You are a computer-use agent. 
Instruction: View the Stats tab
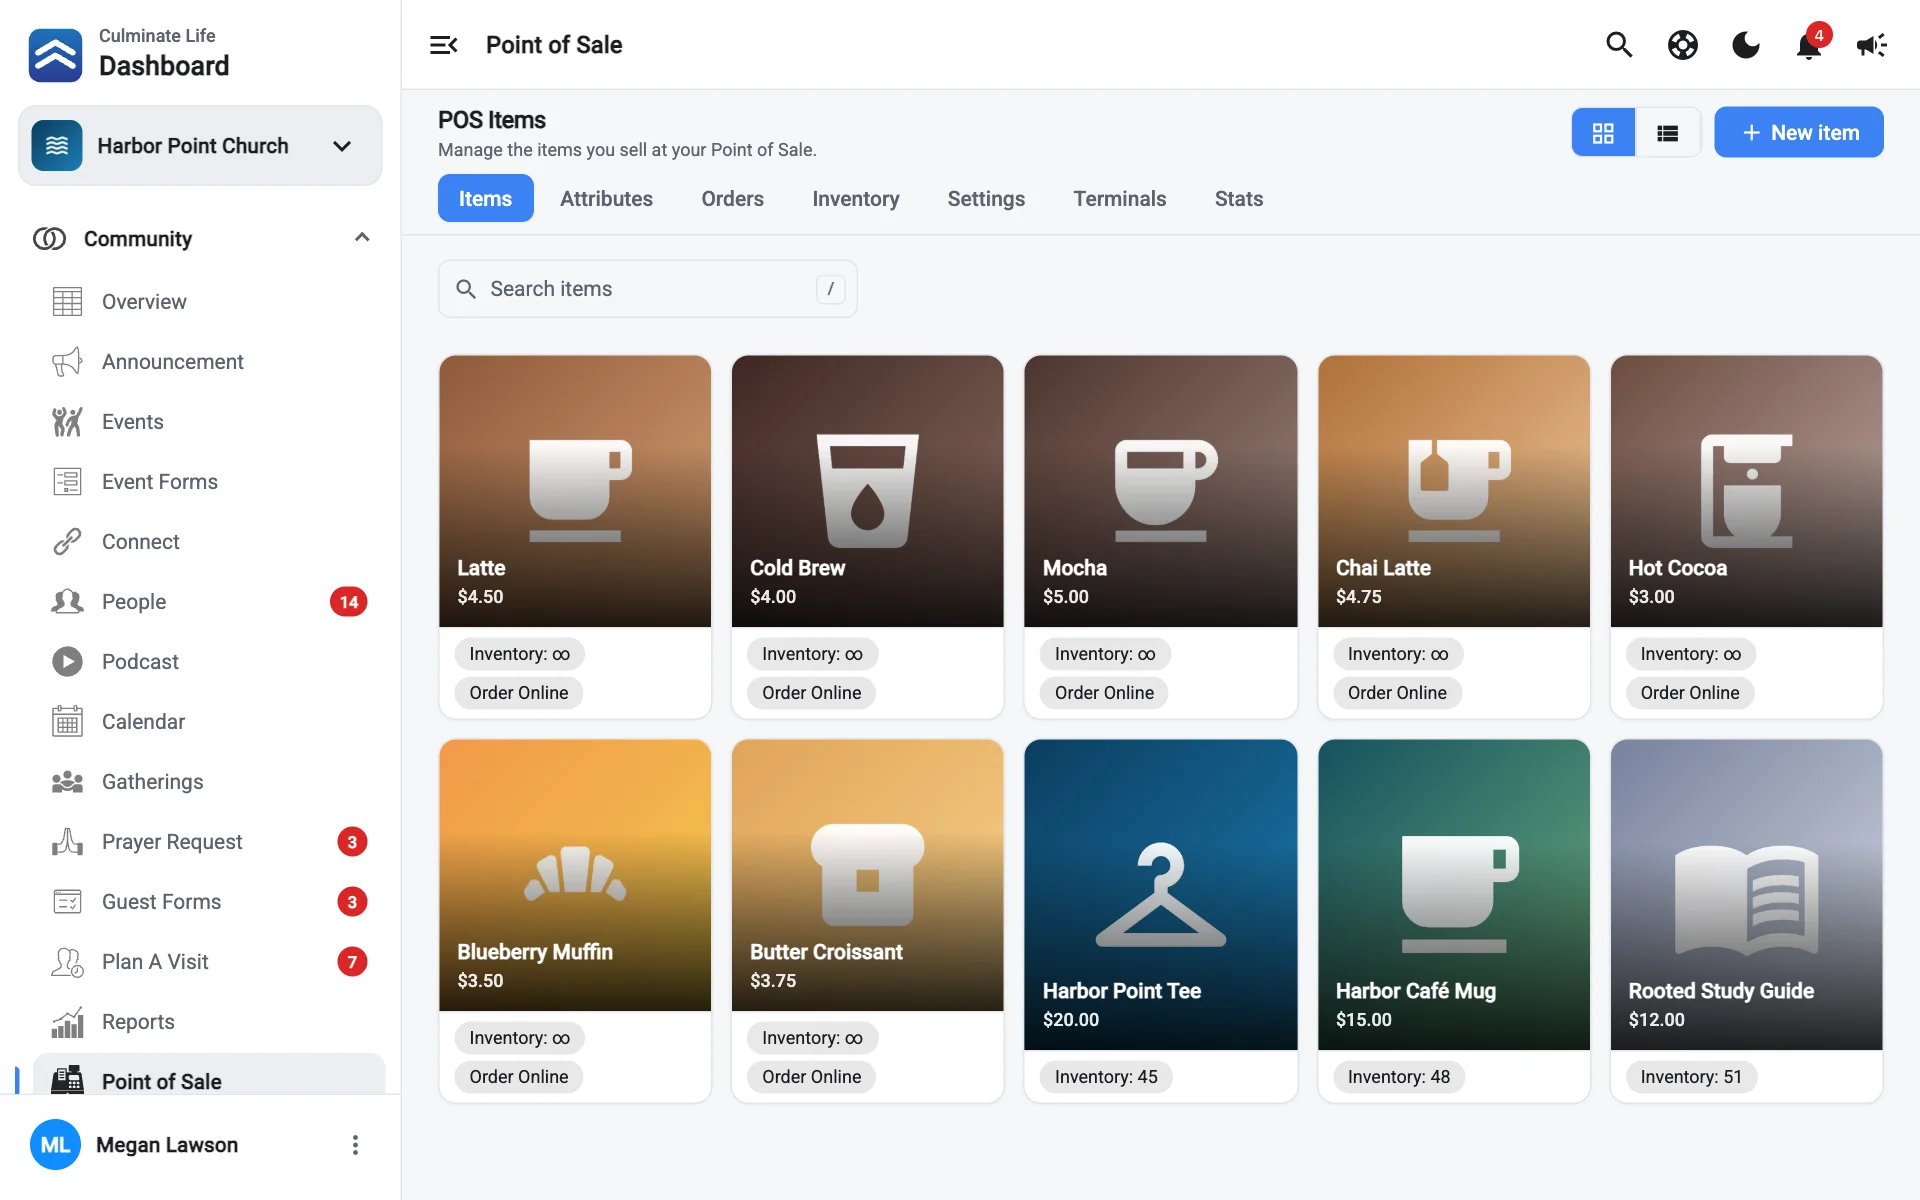click(1238, 198)
